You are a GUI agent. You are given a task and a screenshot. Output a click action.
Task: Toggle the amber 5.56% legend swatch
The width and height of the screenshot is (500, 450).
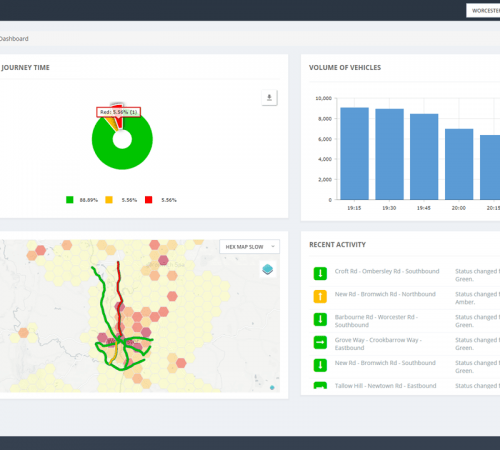coord(109,200)
